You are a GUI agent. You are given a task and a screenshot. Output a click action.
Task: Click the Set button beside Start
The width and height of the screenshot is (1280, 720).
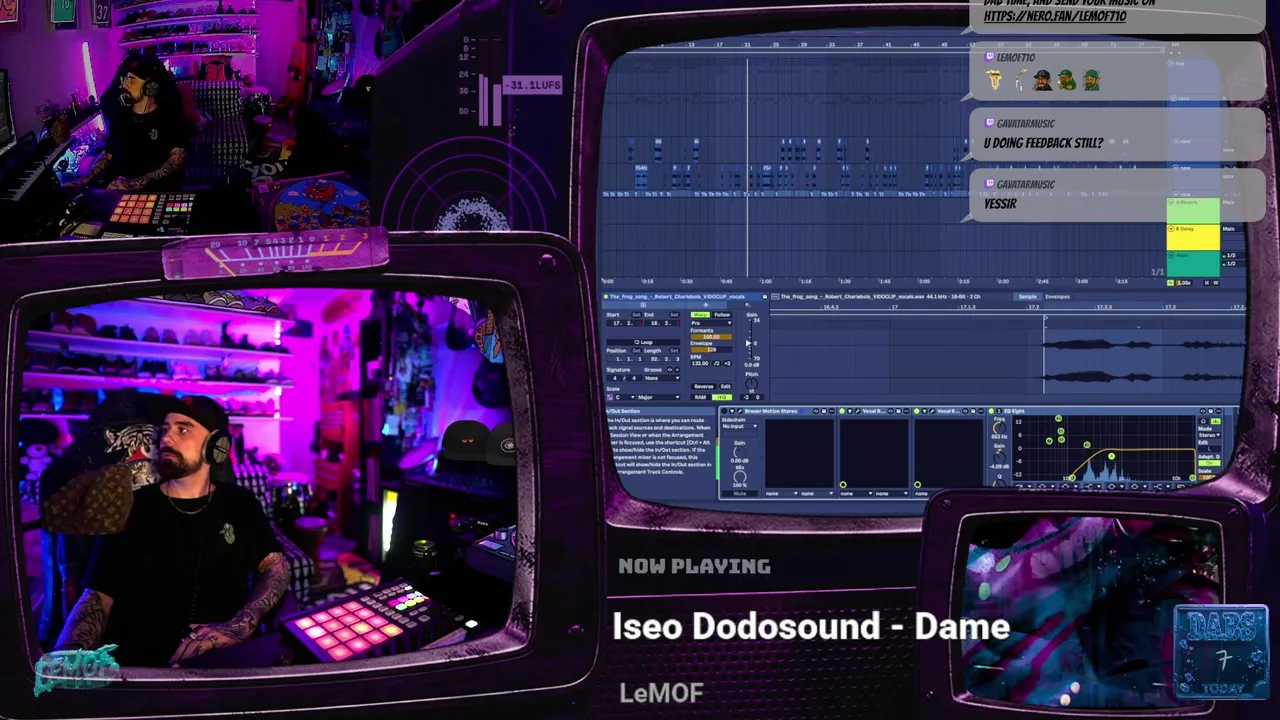click(x=636, y=315)
